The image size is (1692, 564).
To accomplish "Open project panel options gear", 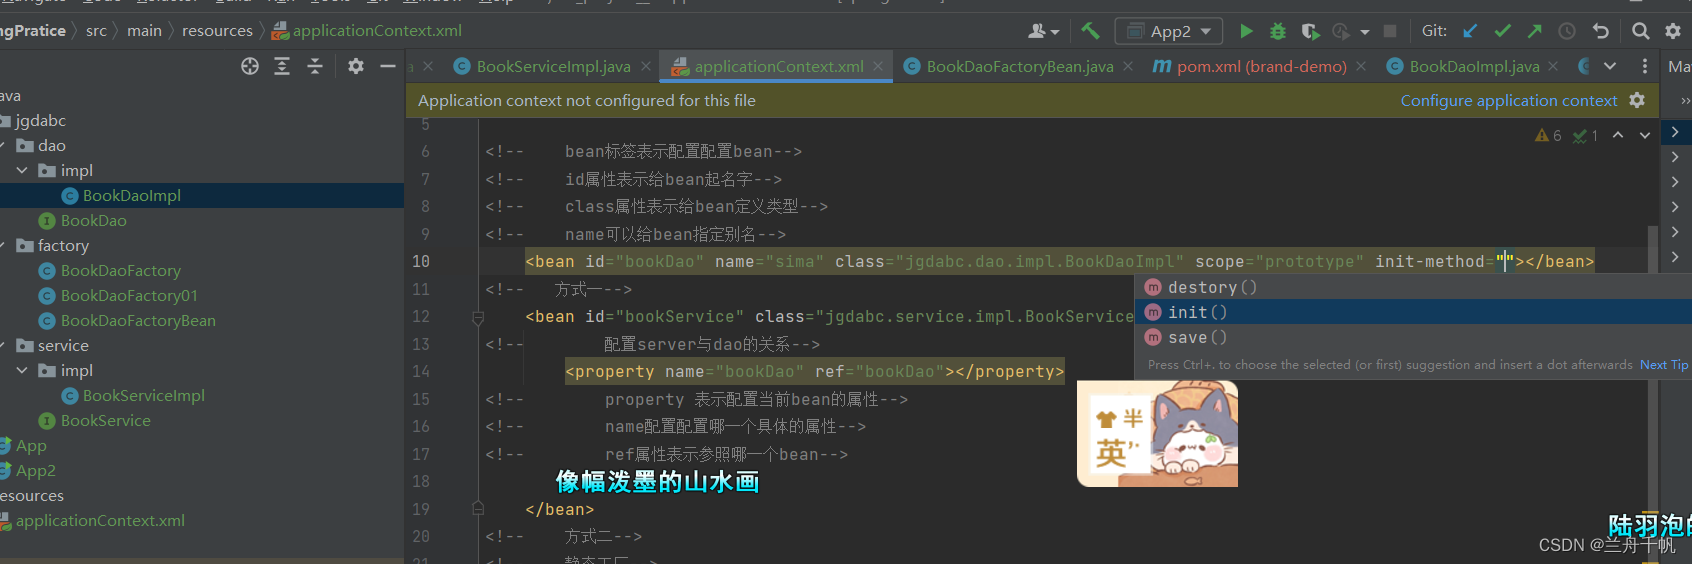I will (x=356, y=66).
